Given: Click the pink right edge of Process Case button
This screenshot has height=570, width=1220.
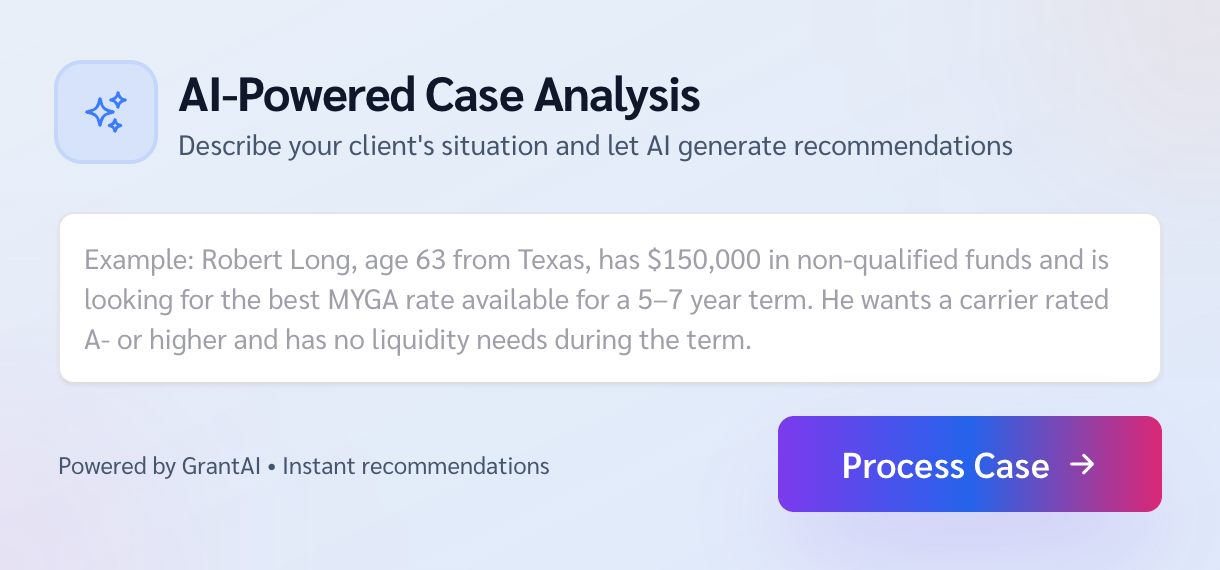Looking at the screenshot, I should tap(1148, 464).
